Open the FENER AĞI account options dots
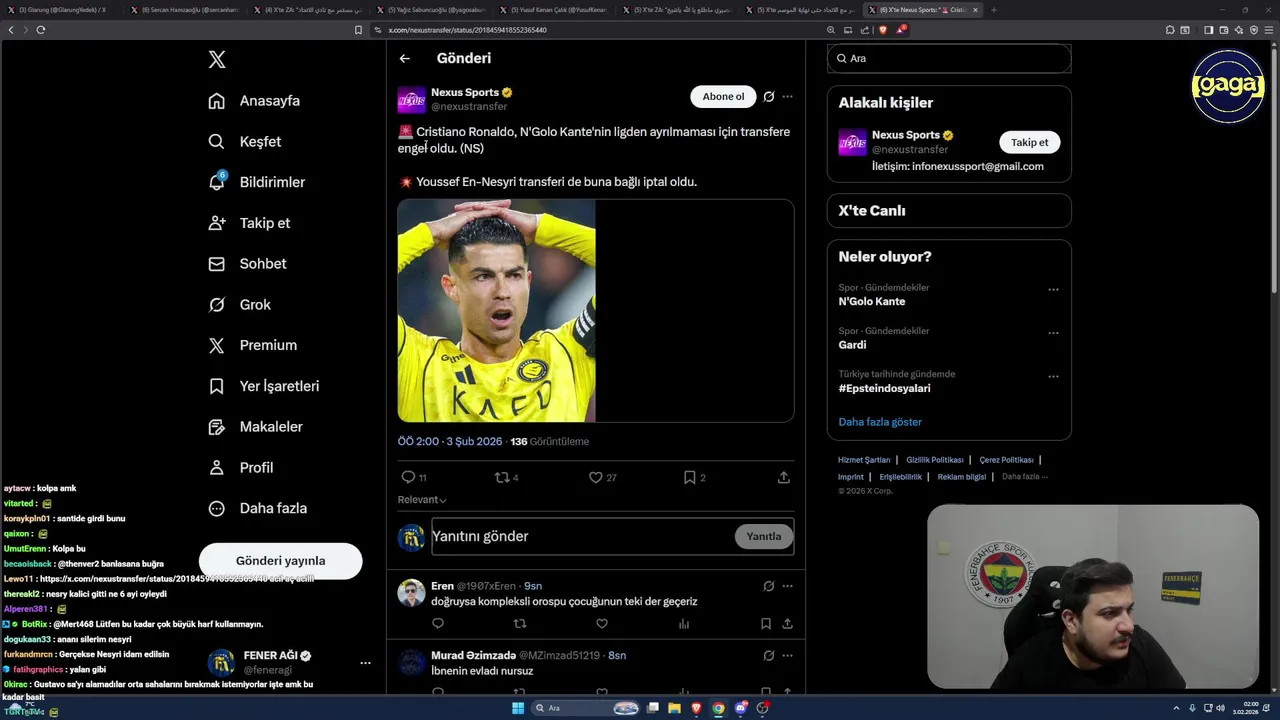Viewport: 1280px width, 720px height. [365, 663]
